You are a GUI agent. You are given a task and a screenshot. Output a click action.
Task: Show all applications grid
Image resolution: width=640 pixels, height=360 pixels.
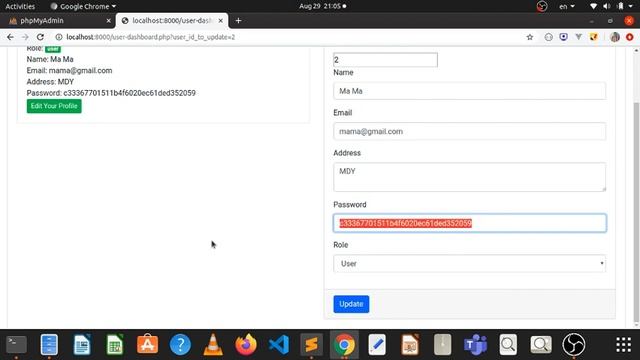[623, 345]
